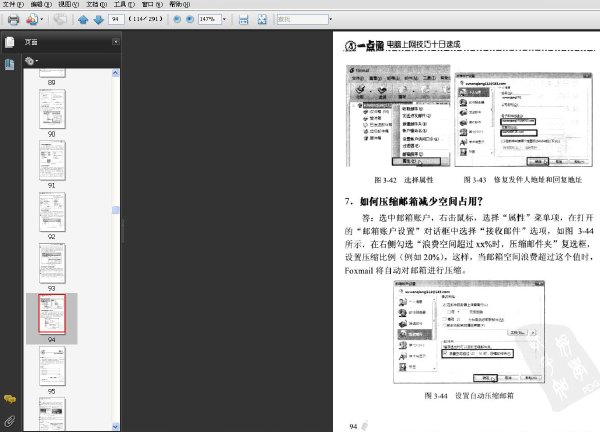
Task: Click the scrolling page view icon
Action: tap(243, 19)
